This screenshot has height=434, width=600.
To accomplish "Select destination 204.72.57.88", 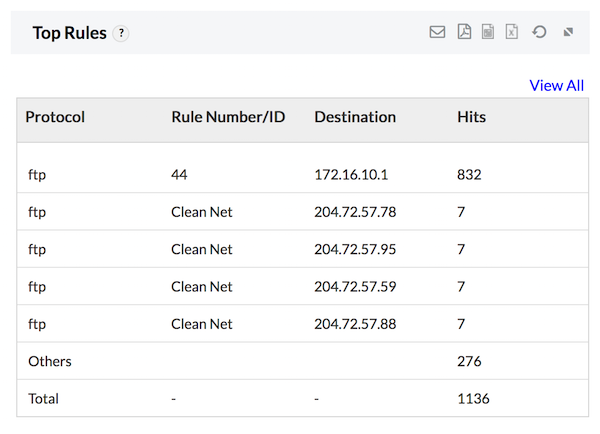I will [x=355, y=324].
